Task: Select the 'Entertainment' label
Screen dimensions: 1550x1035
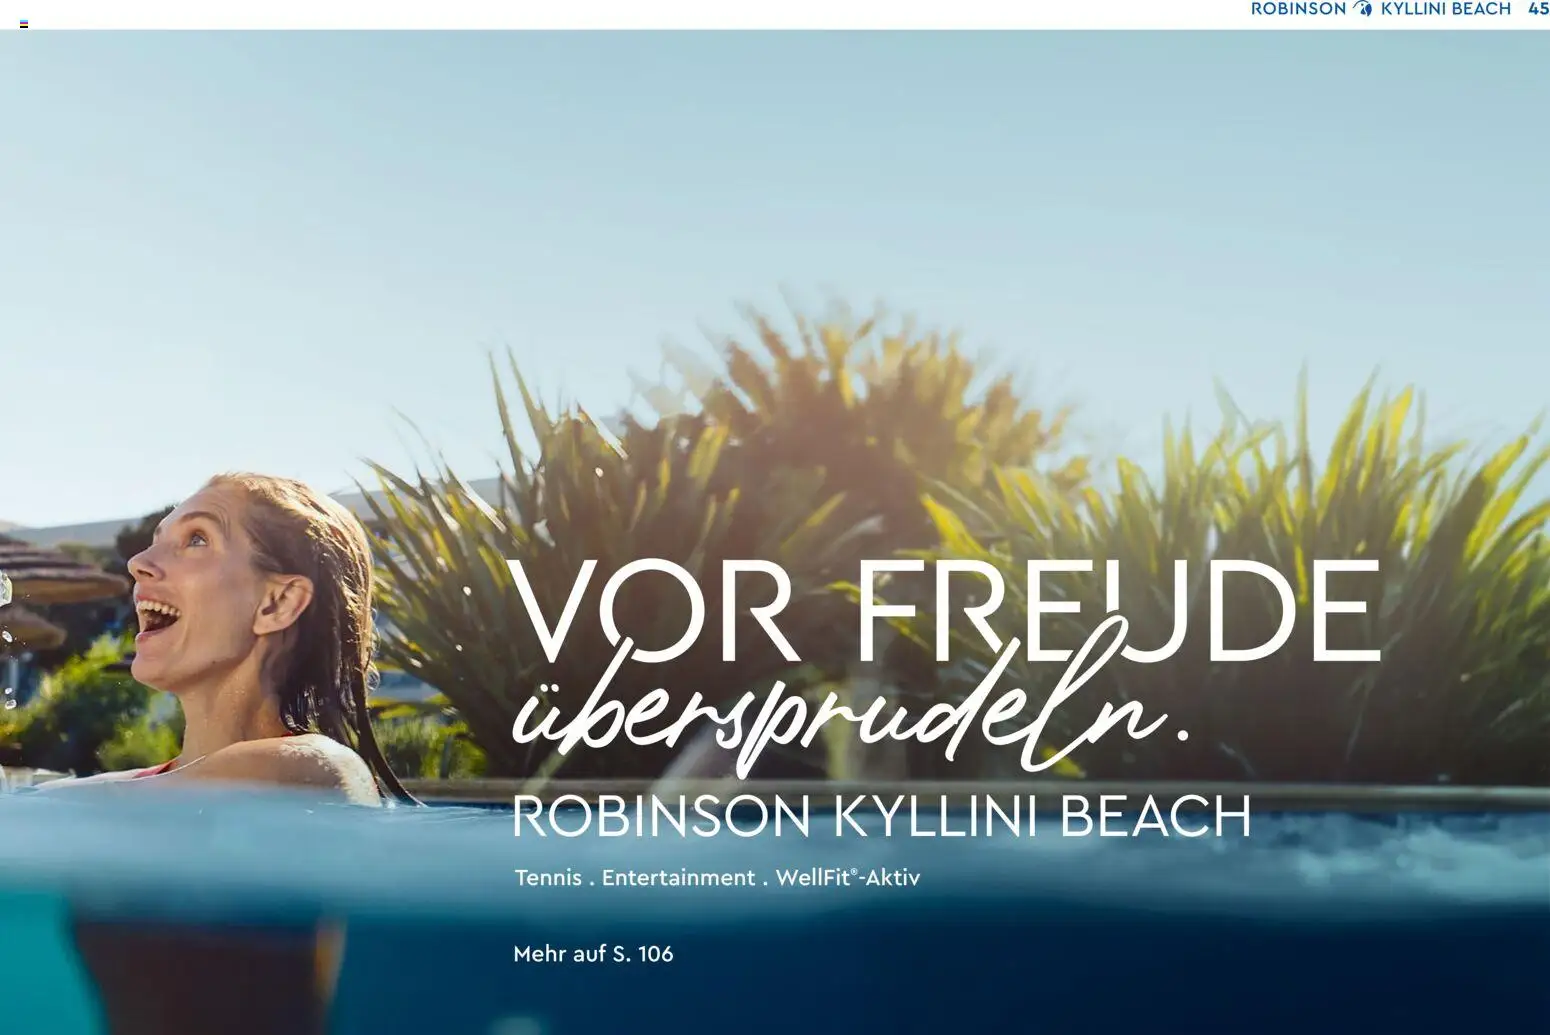Action: coord(678,878)
